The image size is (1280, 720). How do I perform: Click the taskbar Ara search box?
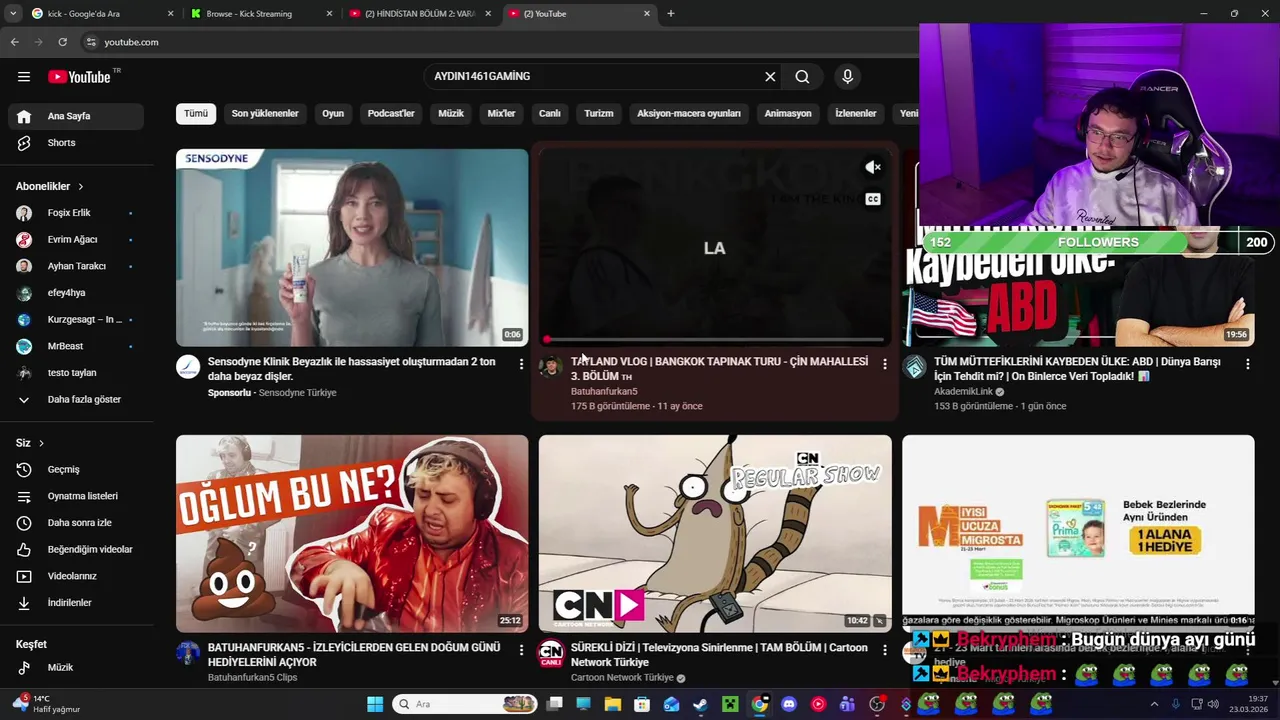point(465,704)
